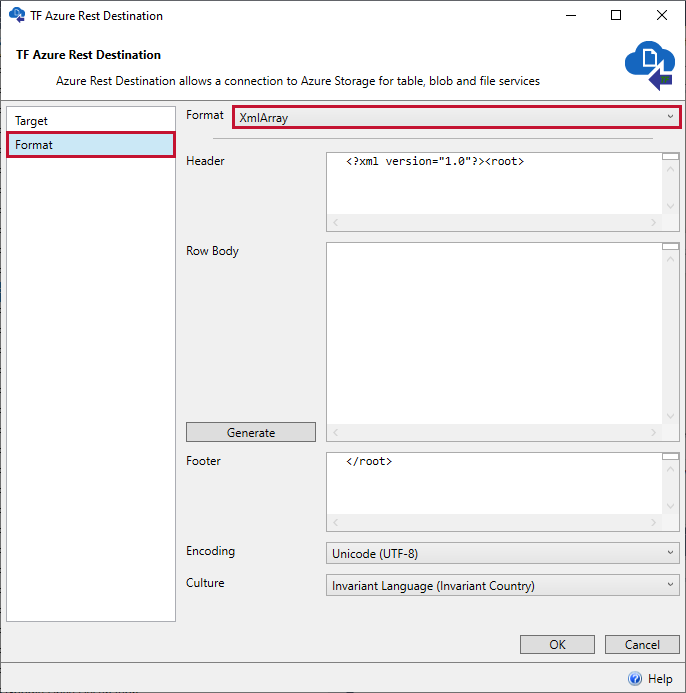Click Footer box horizontal scroll left arrow
Image resolution: width=686 pixels, height=693 pixels.
pos(335,522)
